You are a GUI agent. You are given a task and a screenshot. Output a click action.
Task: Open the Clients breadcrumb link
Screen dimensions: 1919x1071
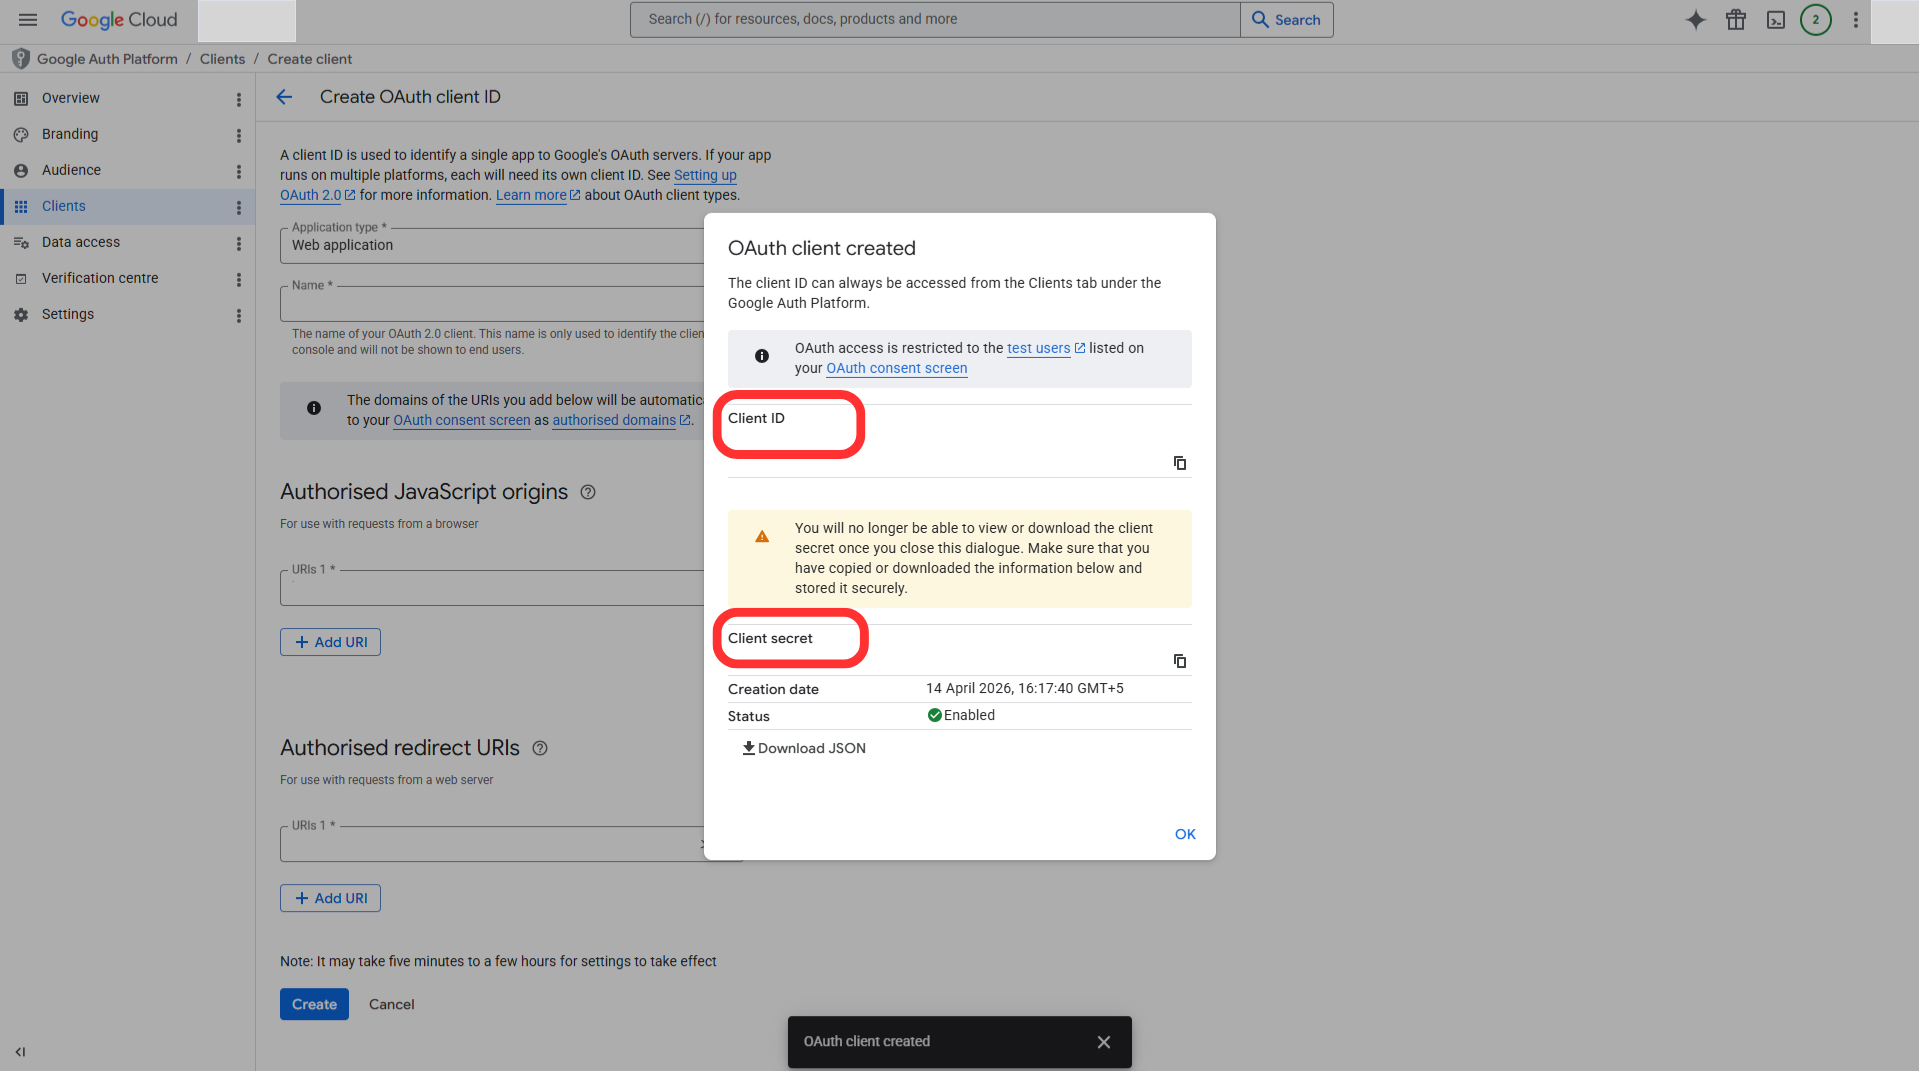222,59
